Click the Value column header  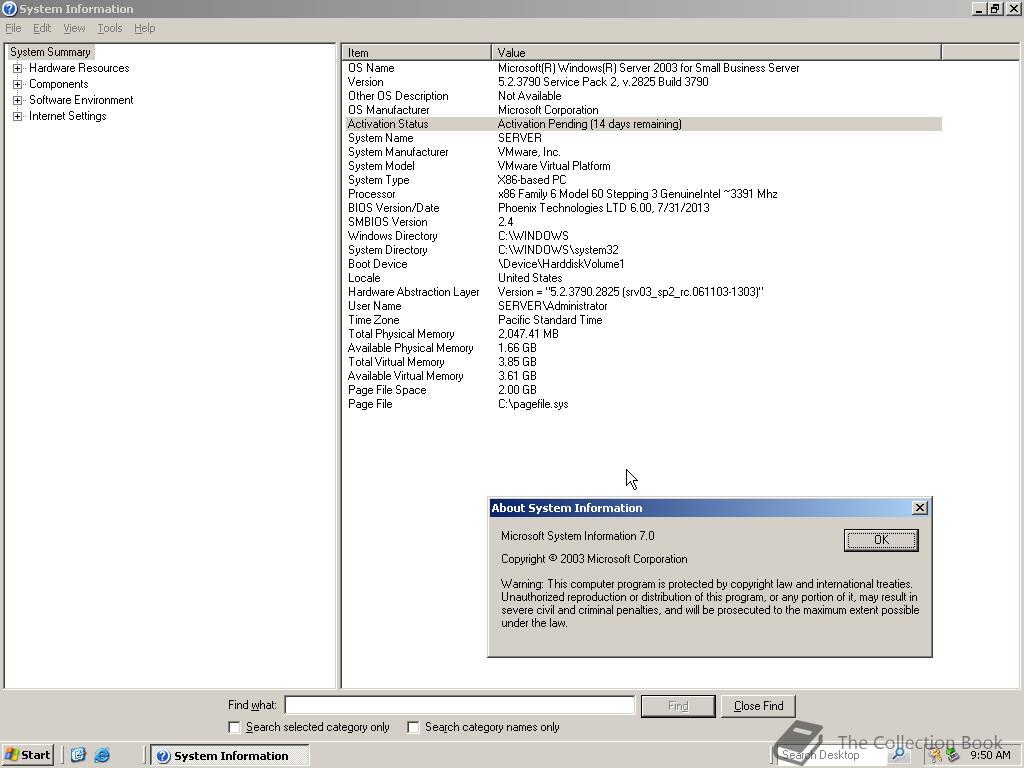pyautogui.click(x=716, y=53)
